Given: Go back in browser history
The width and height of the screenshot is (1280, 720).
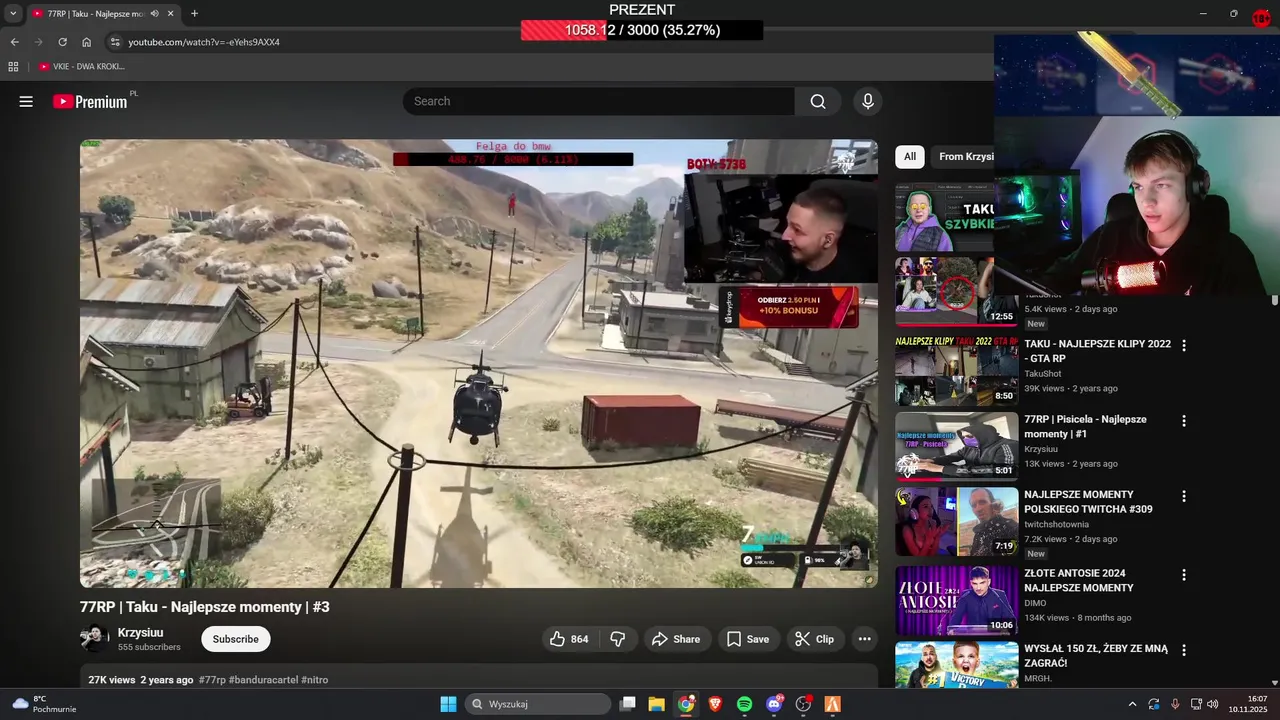Looking at the screenshot, I should [14, 42].
